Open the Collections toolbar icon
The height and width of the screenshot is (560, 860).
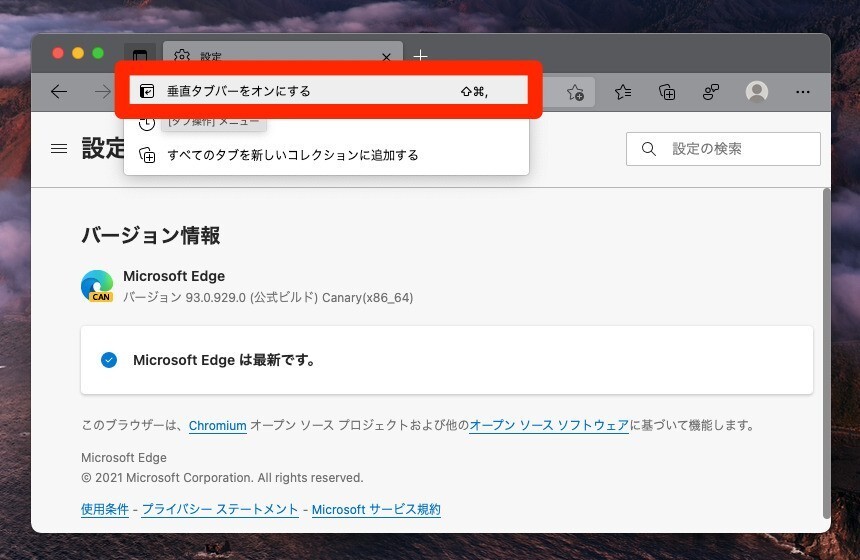pyautogui.click(x=667, y=92)
